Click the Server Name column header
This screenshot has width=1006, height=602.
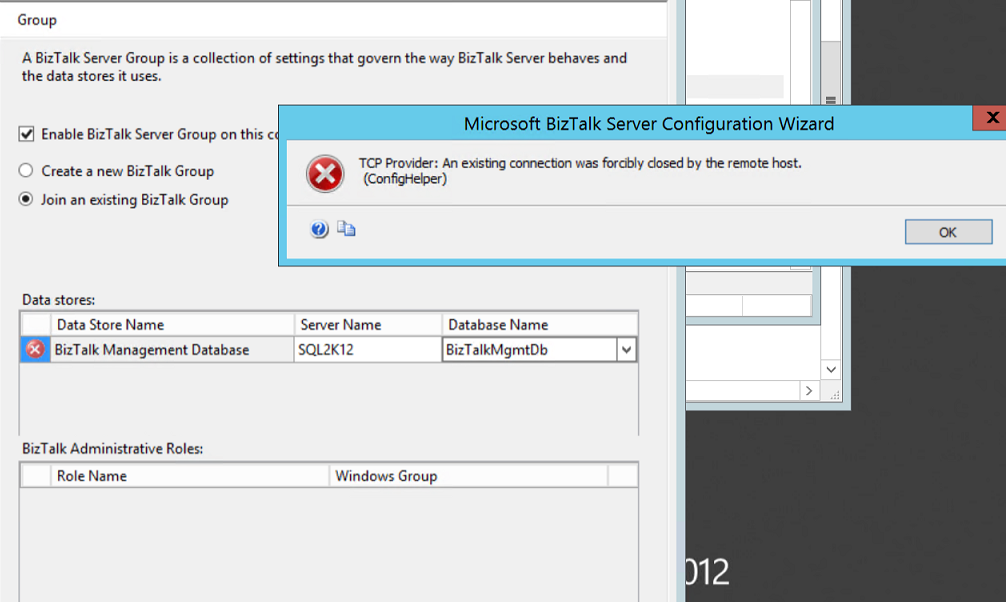pos(368,325)
